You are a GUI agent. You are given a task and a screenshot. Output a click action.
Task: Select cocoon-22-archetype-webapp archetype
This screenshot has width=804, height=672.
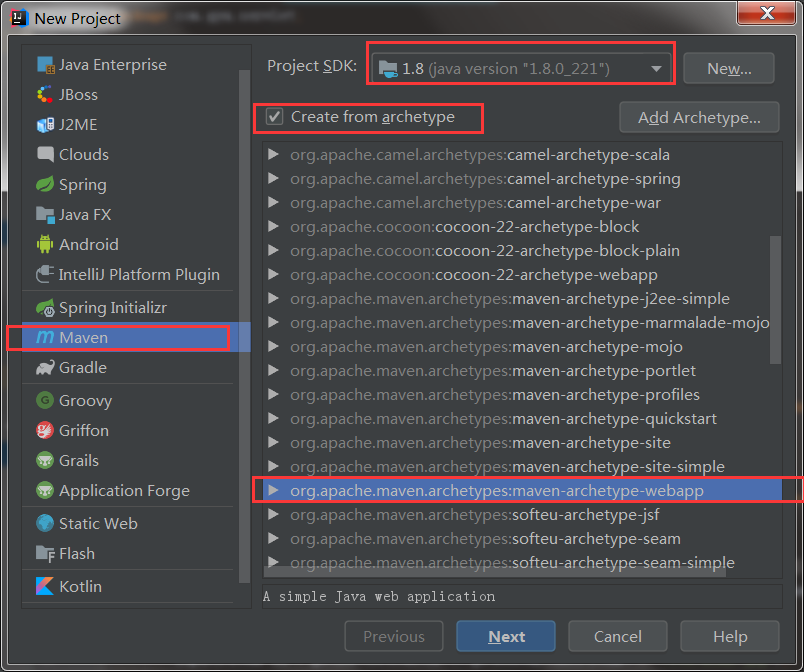522,275
